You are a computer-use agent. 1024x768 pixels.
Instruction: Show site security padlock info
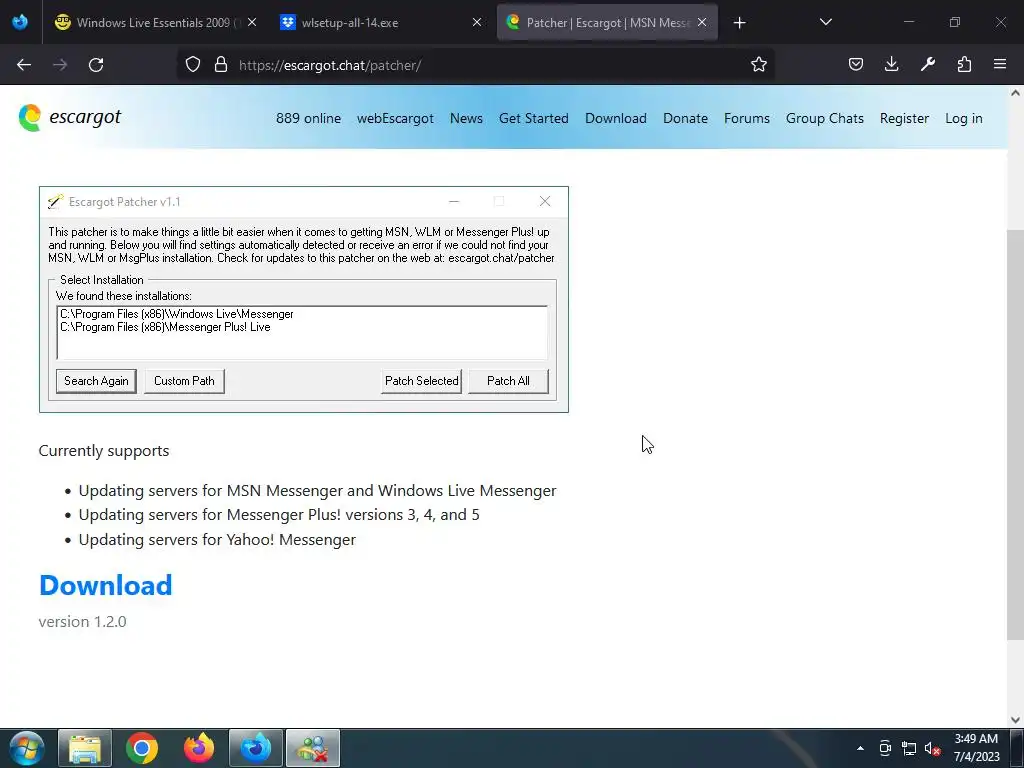221,65
